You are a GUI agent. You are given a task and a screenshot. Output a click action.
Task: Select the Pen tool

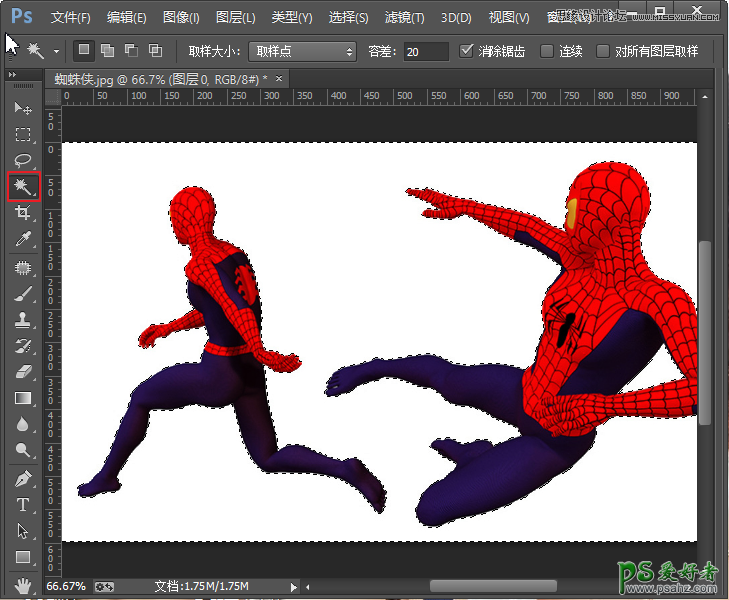(23, 479)
